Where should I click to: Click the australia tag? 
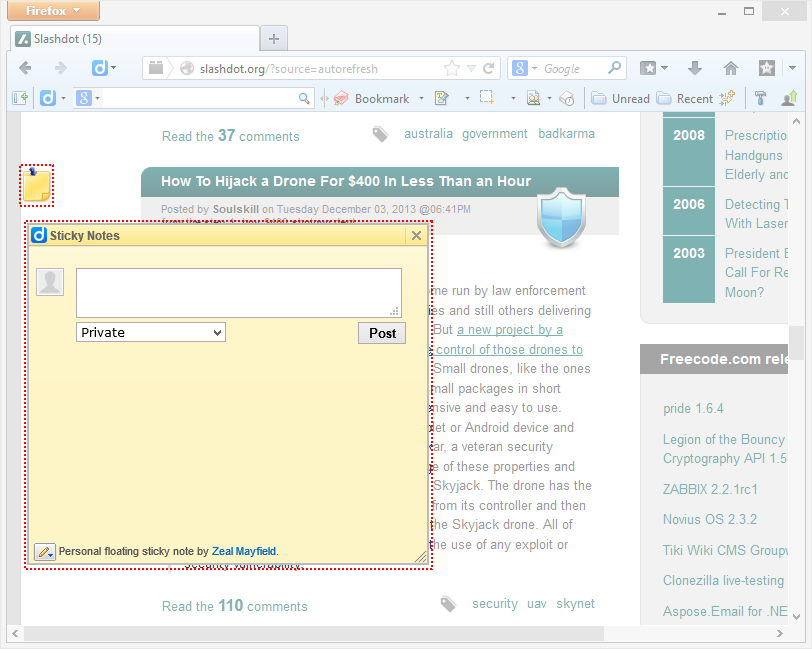(428, 134)
